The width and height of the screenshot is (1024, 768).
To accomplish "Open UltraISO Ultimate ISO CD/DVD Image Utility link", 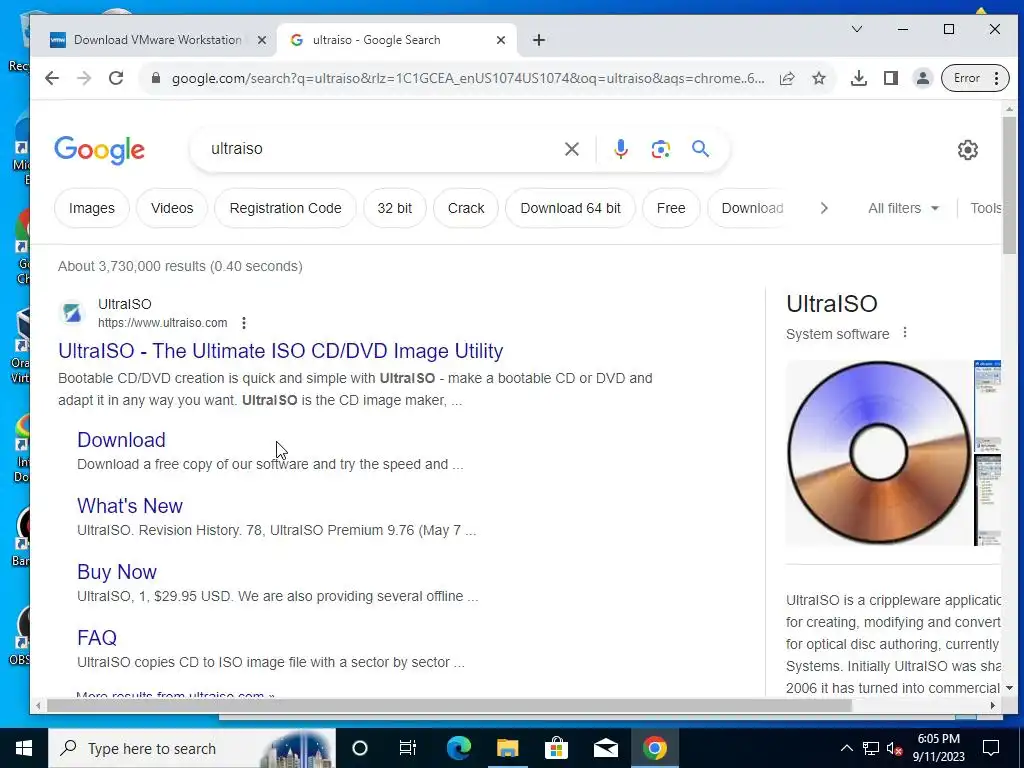I will pyautogui.click(x=281, y=351).
